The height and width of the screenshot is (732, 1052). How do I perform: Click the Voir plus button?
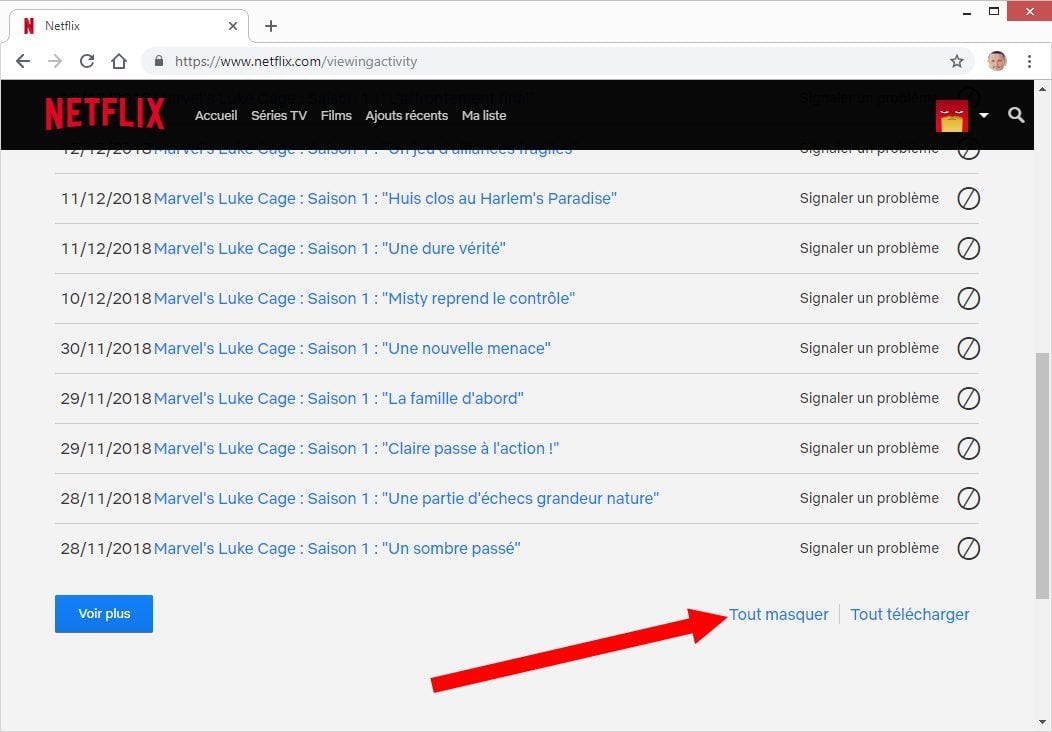click(104, 614)
